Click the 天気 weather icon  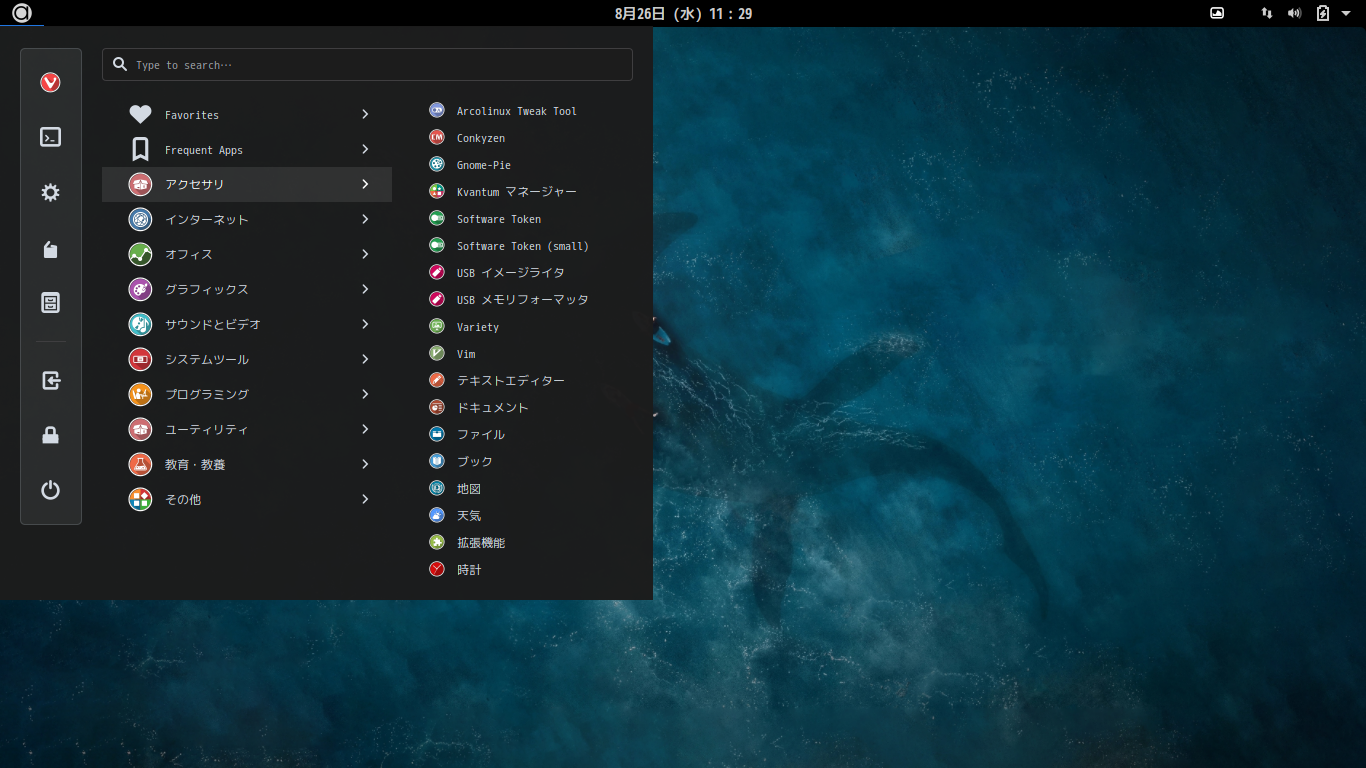pyautogui.click(x=437, y=516)
